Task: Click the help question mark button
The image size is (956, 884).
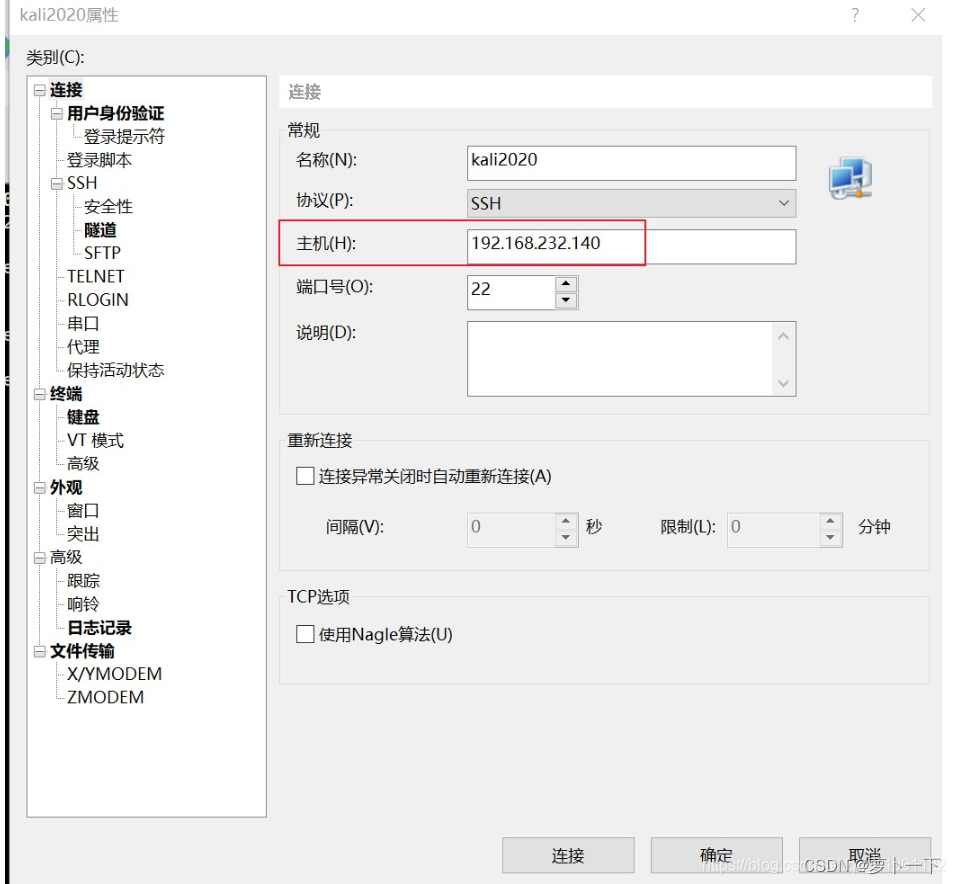Action: 855,15
